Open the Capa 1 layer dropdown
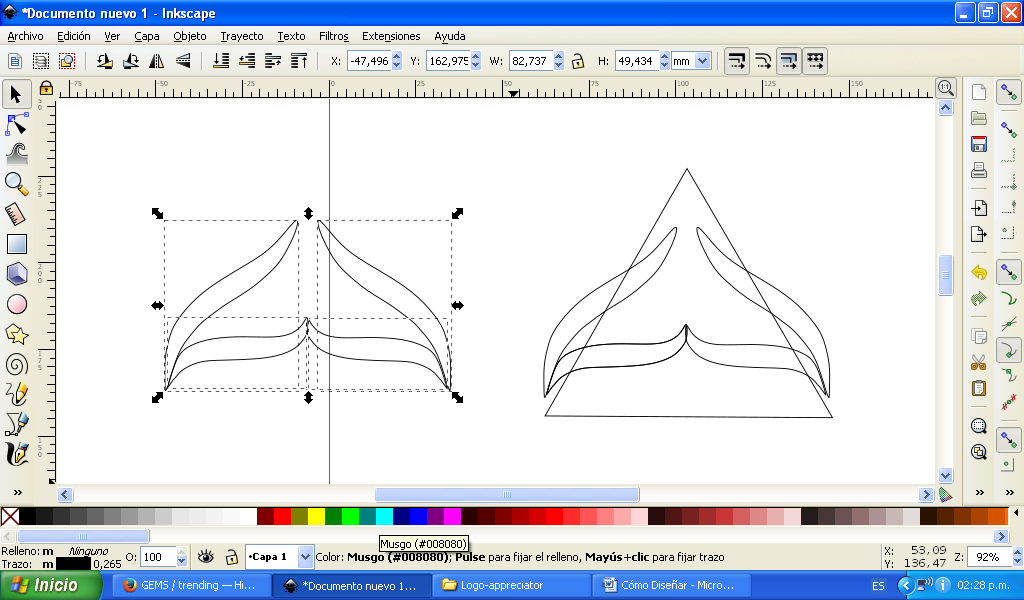 pyautogui.click(x=305, y=557)
